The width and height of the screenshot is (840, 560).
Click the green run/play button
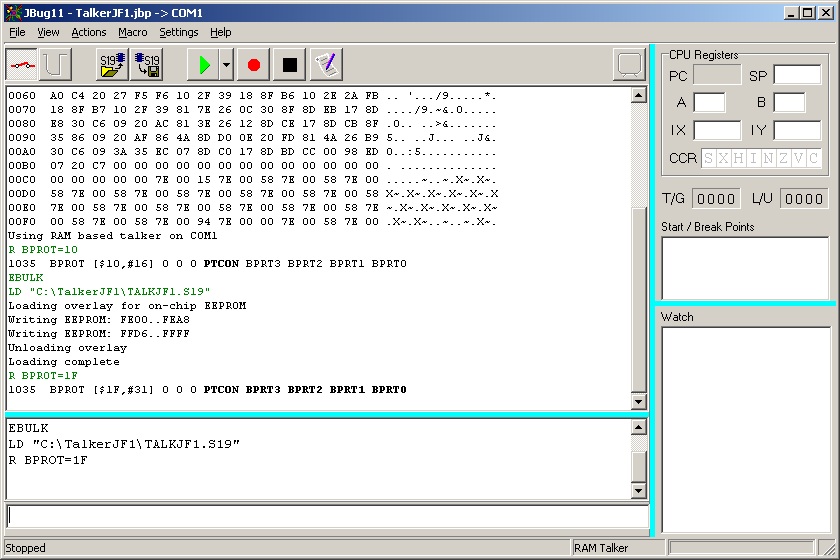(x=204, y=65)
